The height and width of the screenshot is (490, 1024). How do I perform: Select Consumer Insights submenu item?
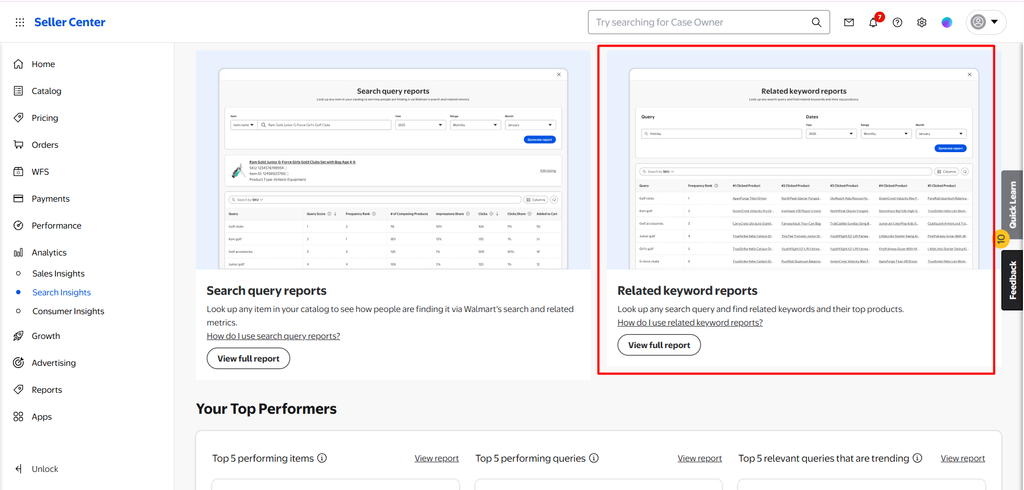point(68,312)
